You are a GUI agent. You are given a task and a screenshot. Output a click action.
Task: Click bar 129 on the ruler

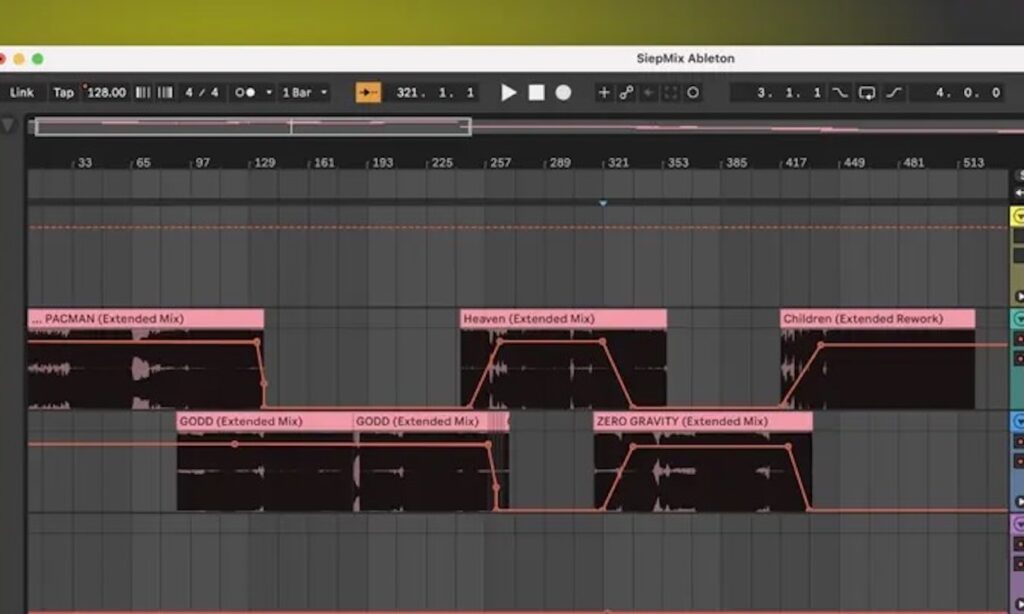pyautogui.click(x=264, y=163)
